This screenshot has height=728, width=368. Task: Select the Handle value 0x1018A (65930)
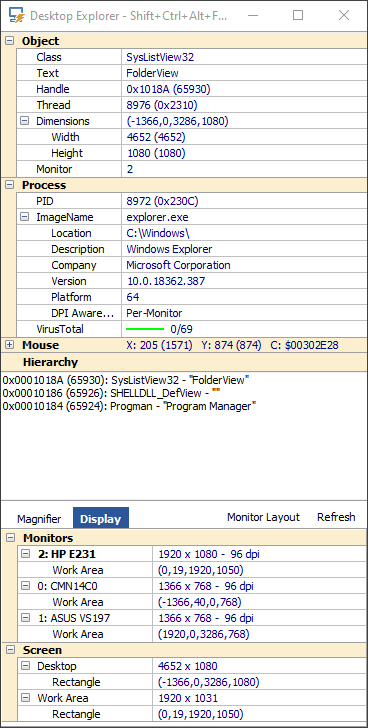click(168, 89)
